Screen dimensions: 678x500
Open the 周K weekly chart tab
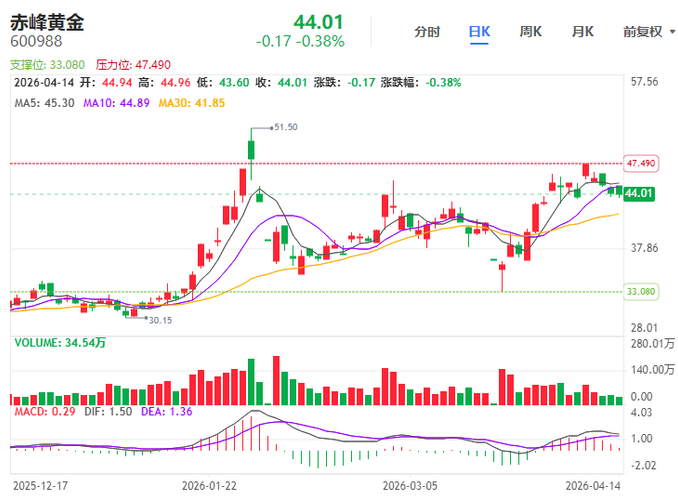pyautogui.click(x=531, y=32)
